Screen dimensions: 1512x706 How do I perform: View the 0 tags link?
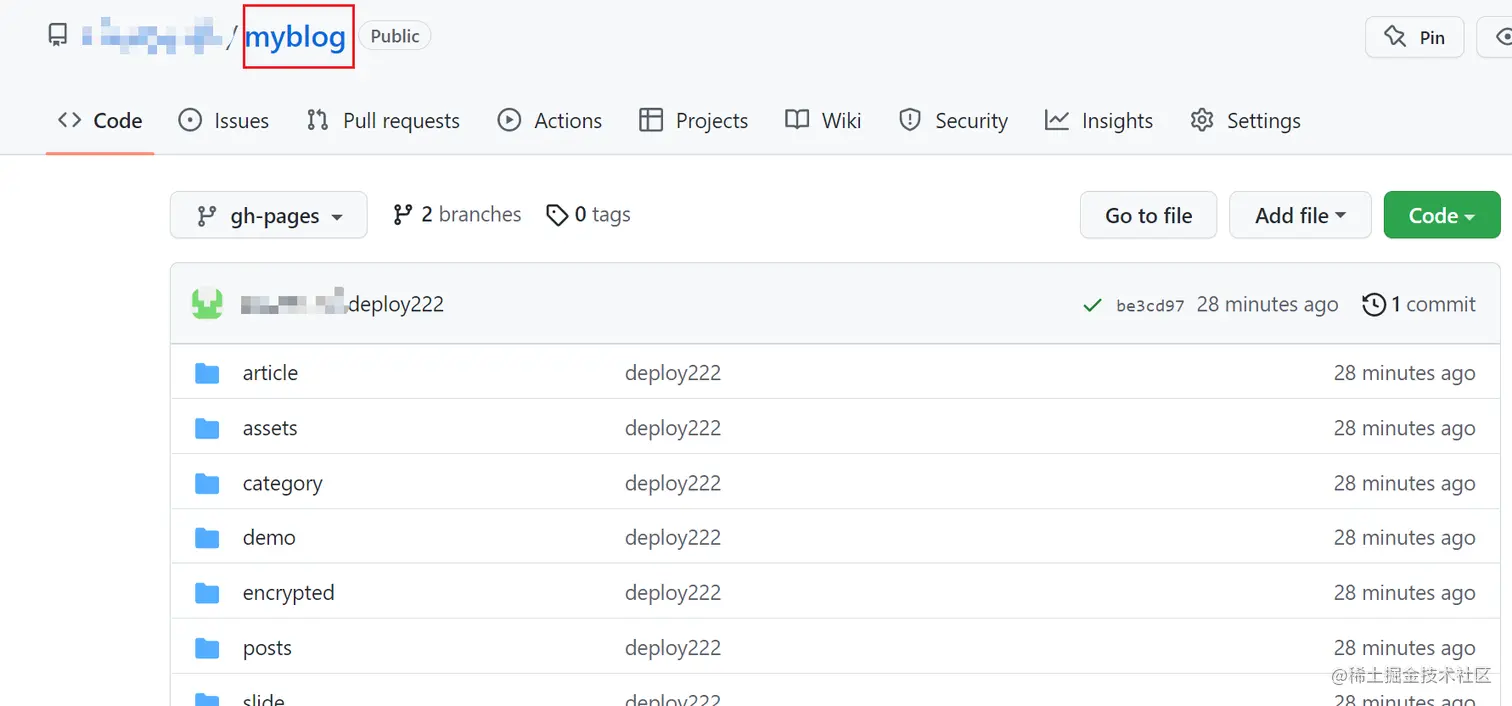click(588, 215)
